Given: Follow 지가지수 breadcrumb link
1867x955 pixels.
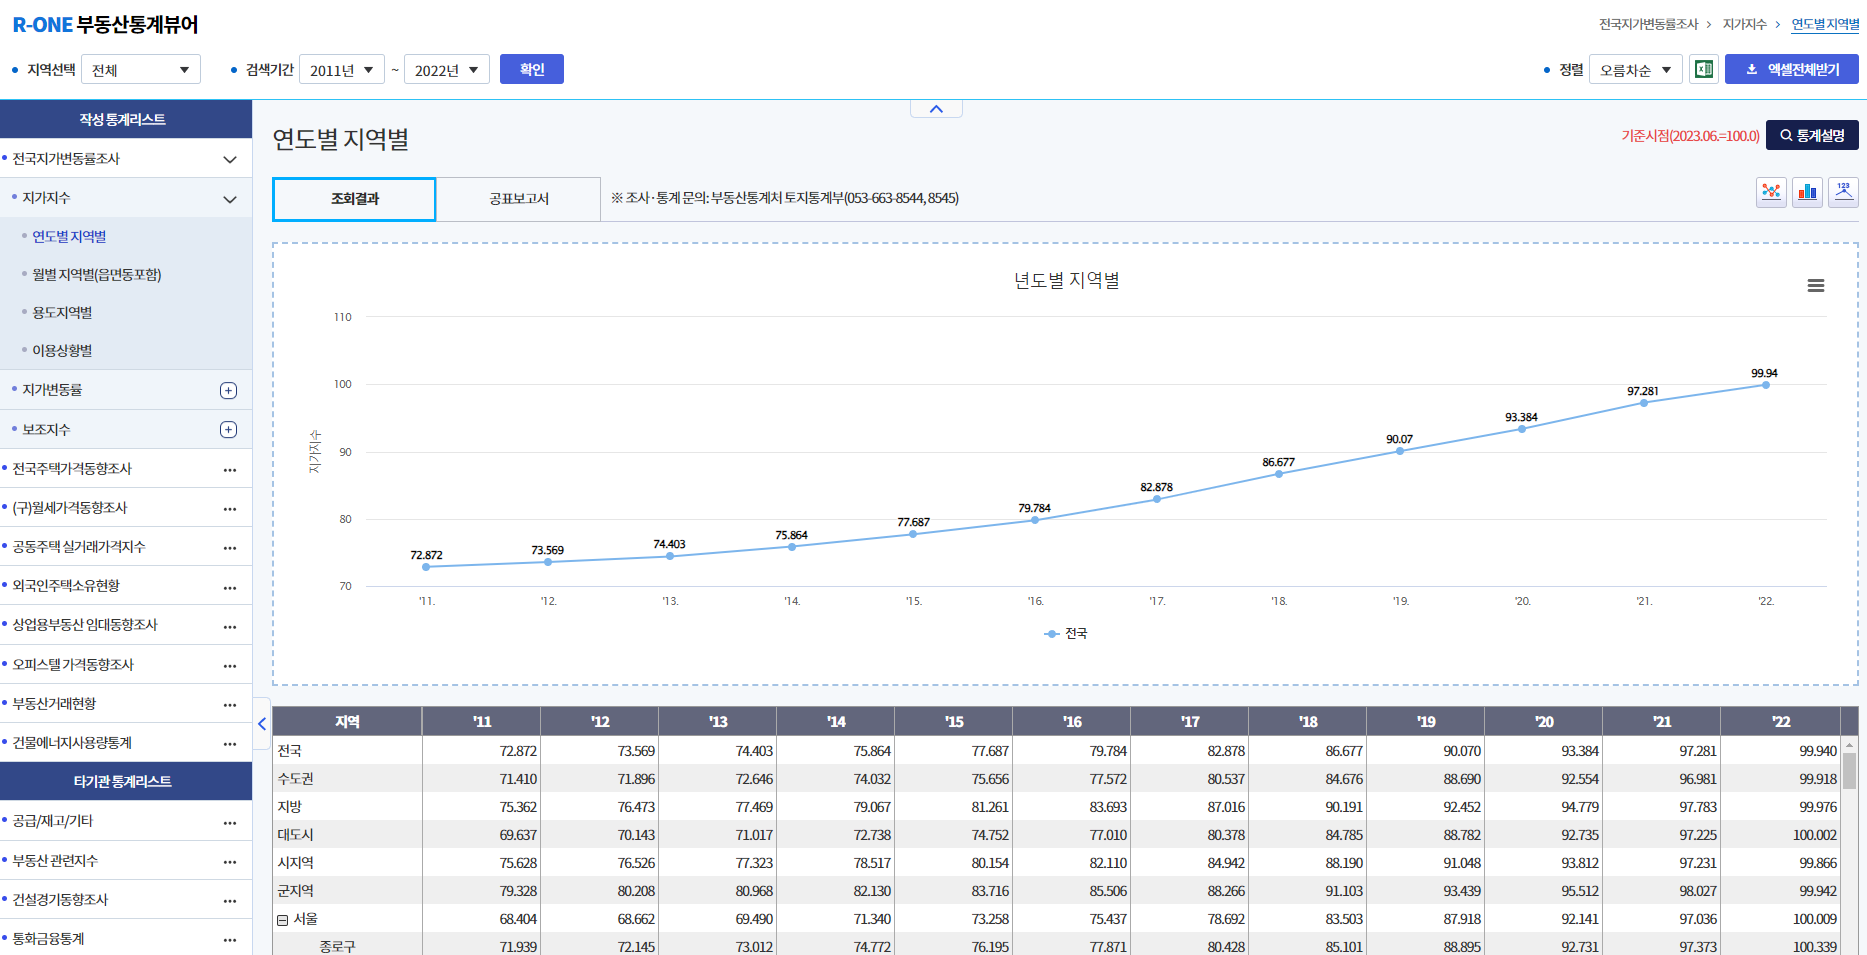Looking at the screenshot, I should pyautogui.click(x=1744, y=24).
